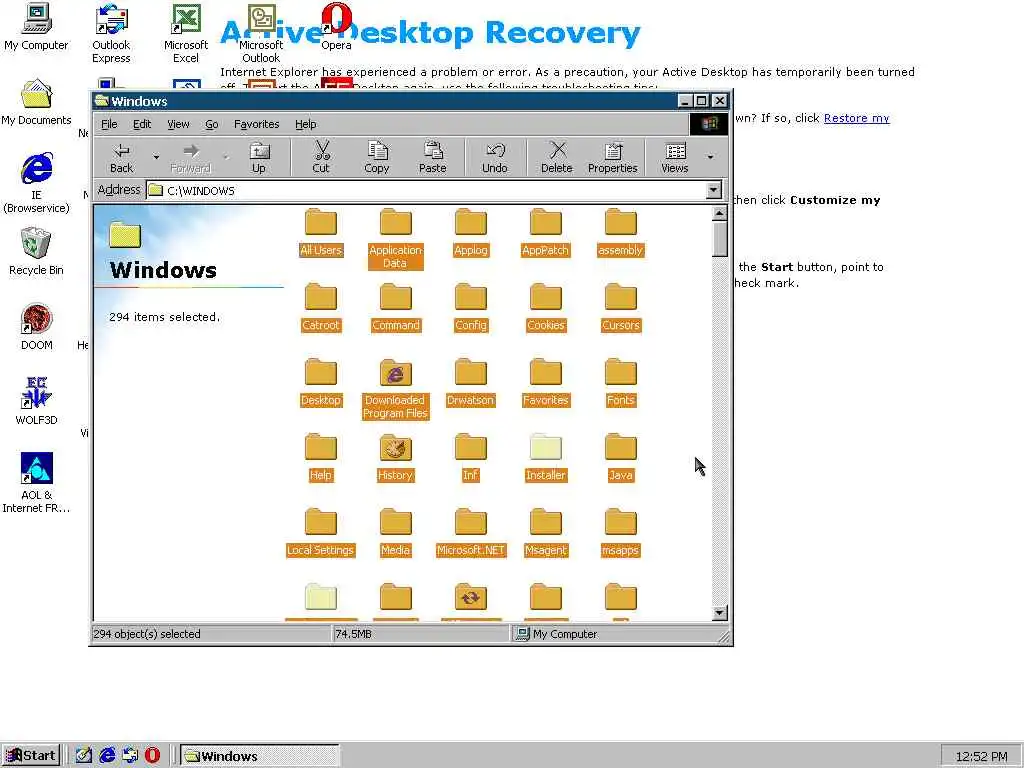The image size is (1024, 768).
Task: Click the 294 object(s) selected status text
Action: [147, 633]
